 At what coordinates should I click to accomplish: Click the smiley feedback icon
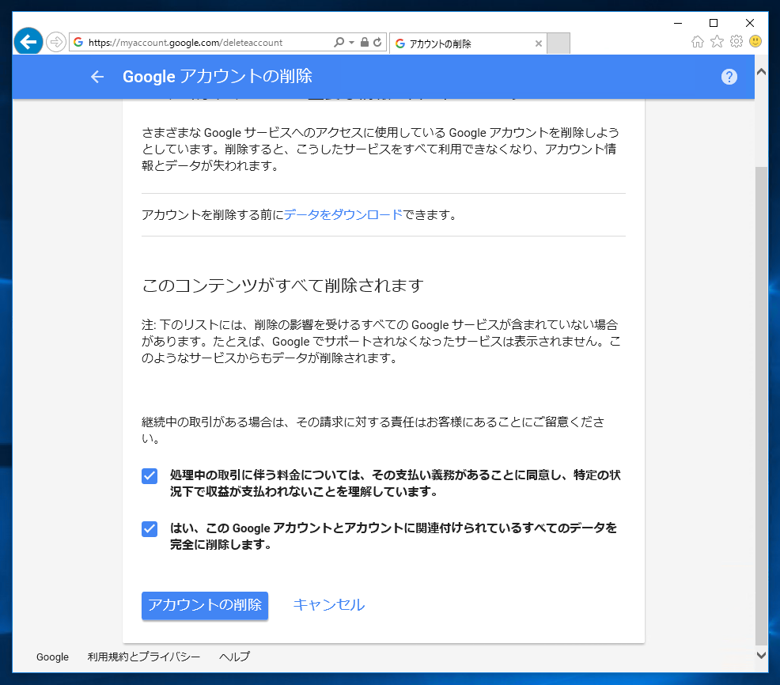pos(755,41)
